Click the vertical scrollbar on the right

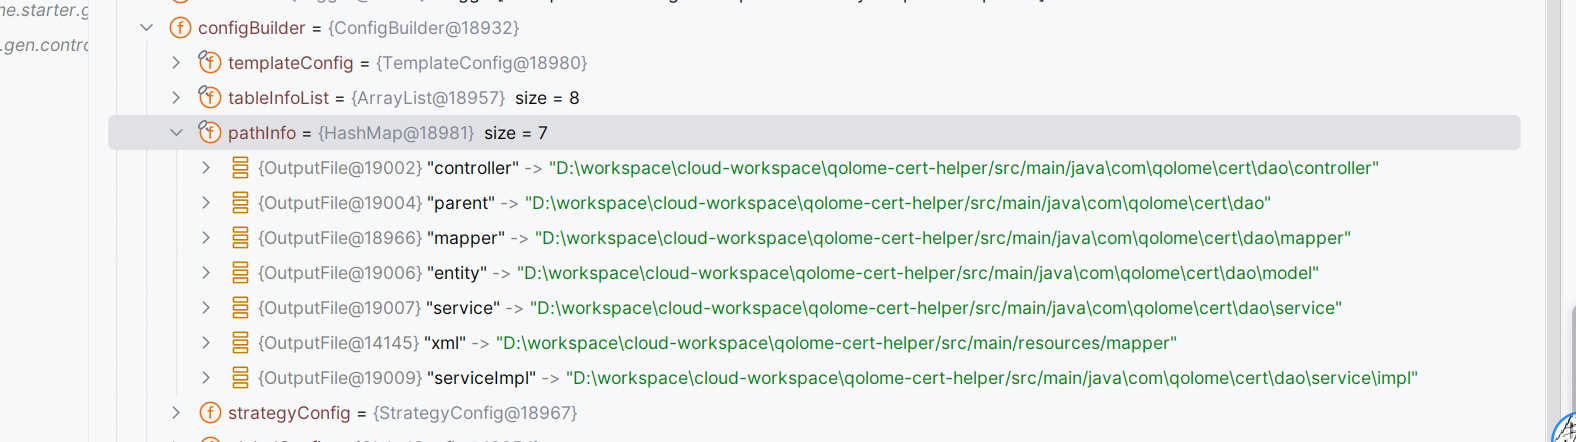click(1553, 200)
